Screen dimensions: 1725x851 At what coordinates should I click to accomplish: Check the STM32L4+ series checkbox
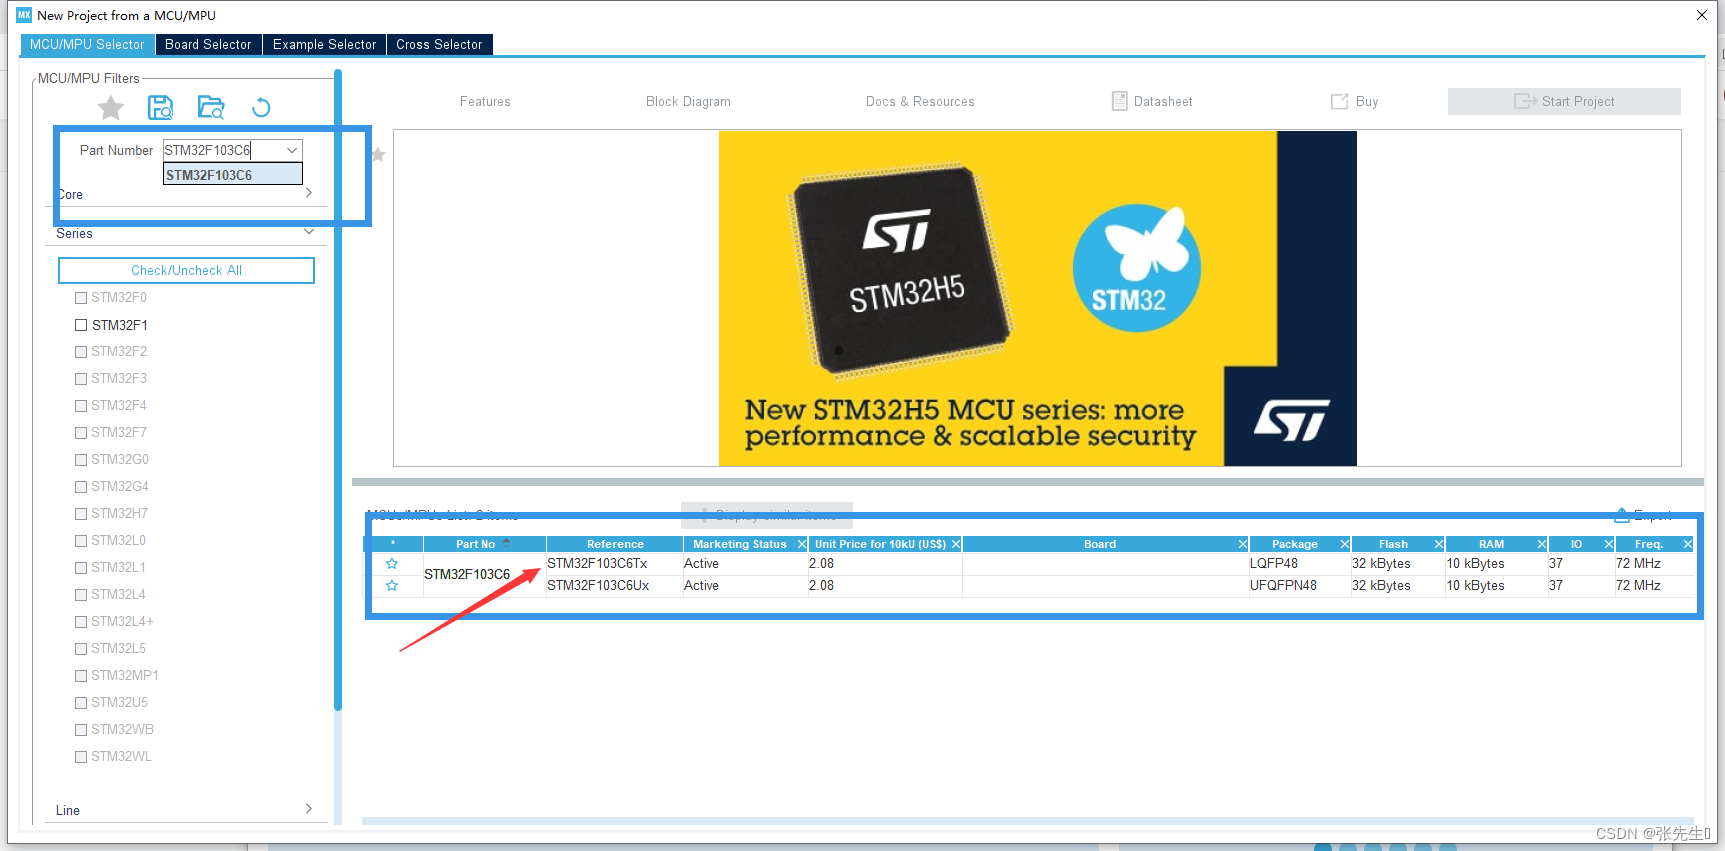(x=81, y=622)
